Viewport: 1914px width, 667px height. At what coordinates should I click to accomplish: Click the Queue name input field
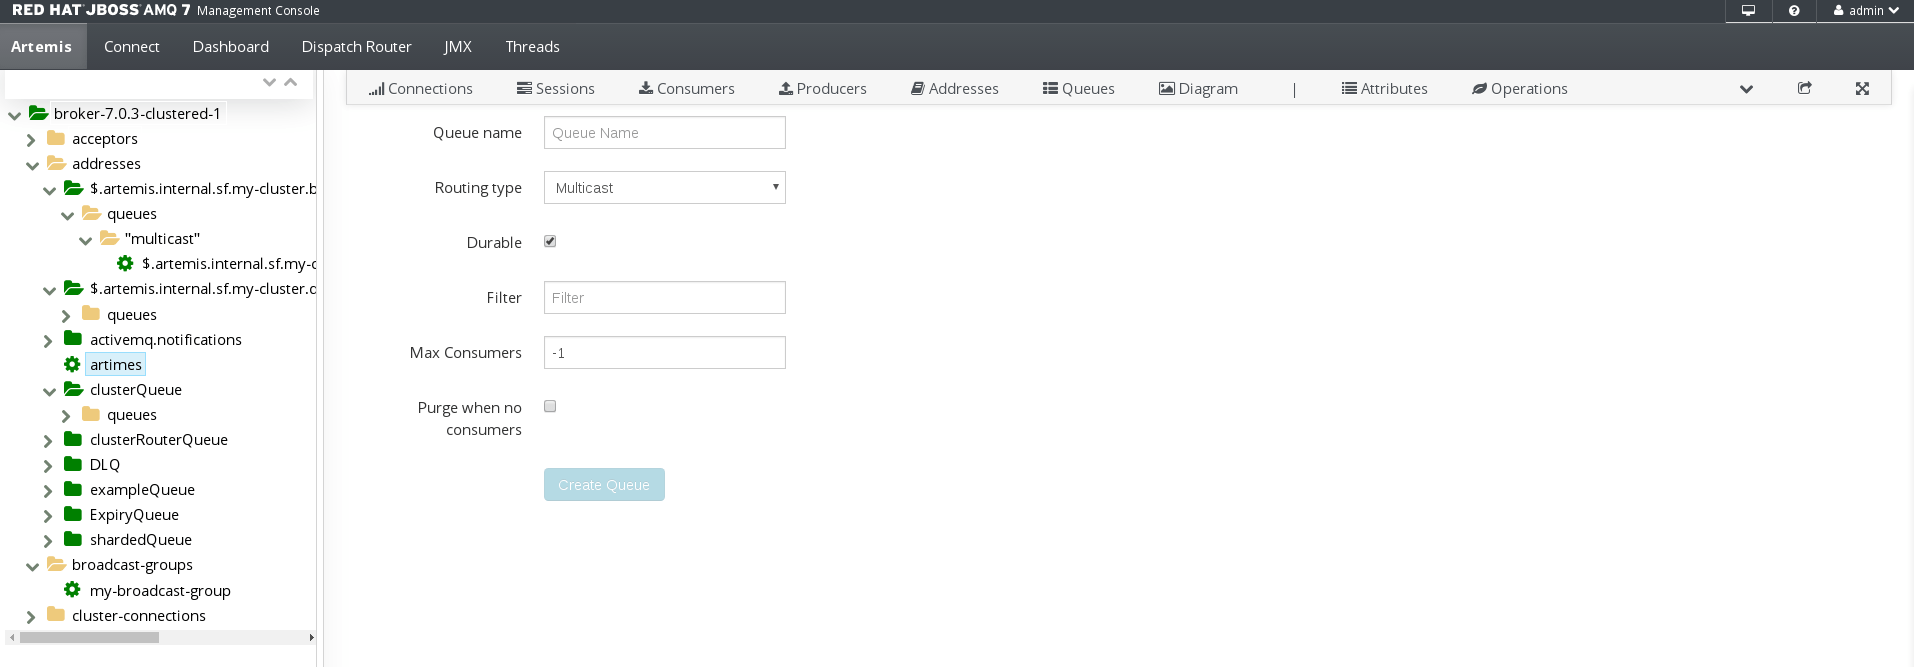[x=665, y=132]
